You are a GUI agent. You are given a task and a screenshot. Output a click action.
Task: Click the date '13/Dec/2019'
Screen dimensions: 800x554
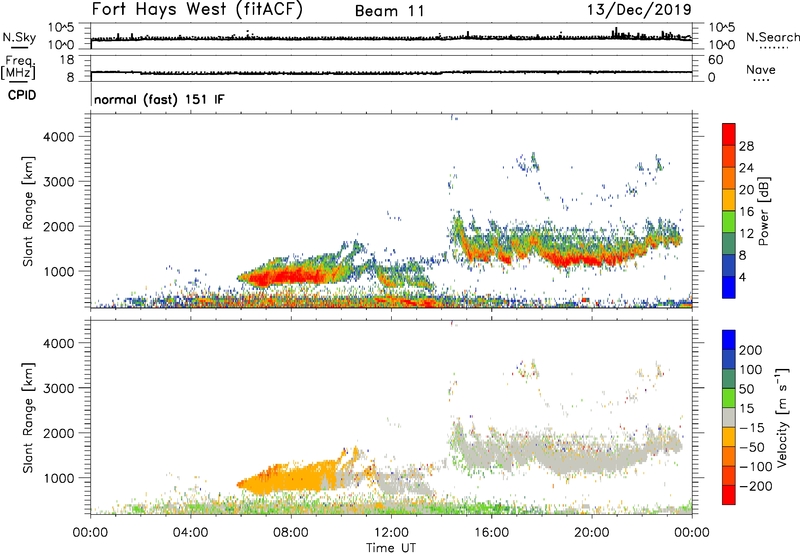639,9
